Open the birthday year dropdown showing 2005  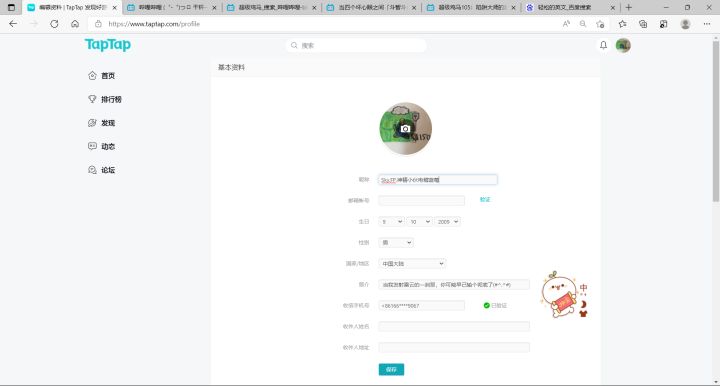point(447,222)
